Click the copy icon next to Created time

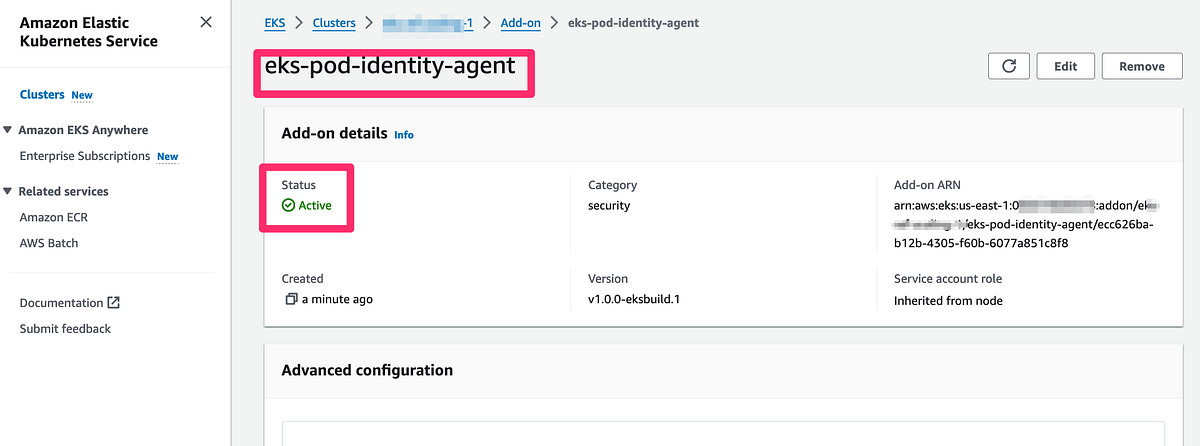click(291, 299)
